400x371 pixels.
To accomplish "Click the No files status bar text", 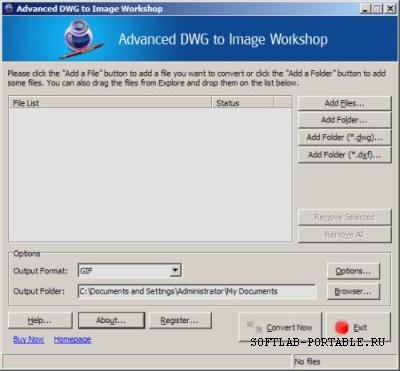I will 307,361.
